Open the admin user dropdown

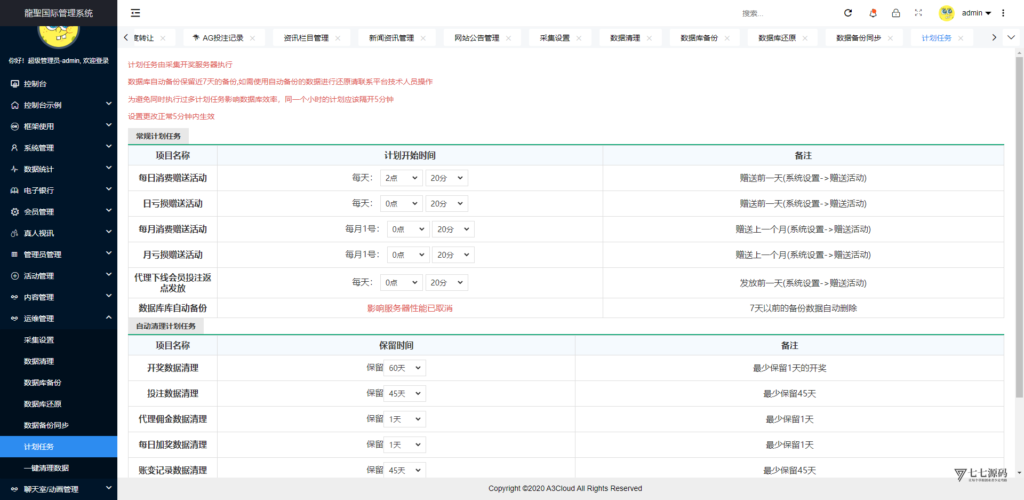click(x=977, y=13)
